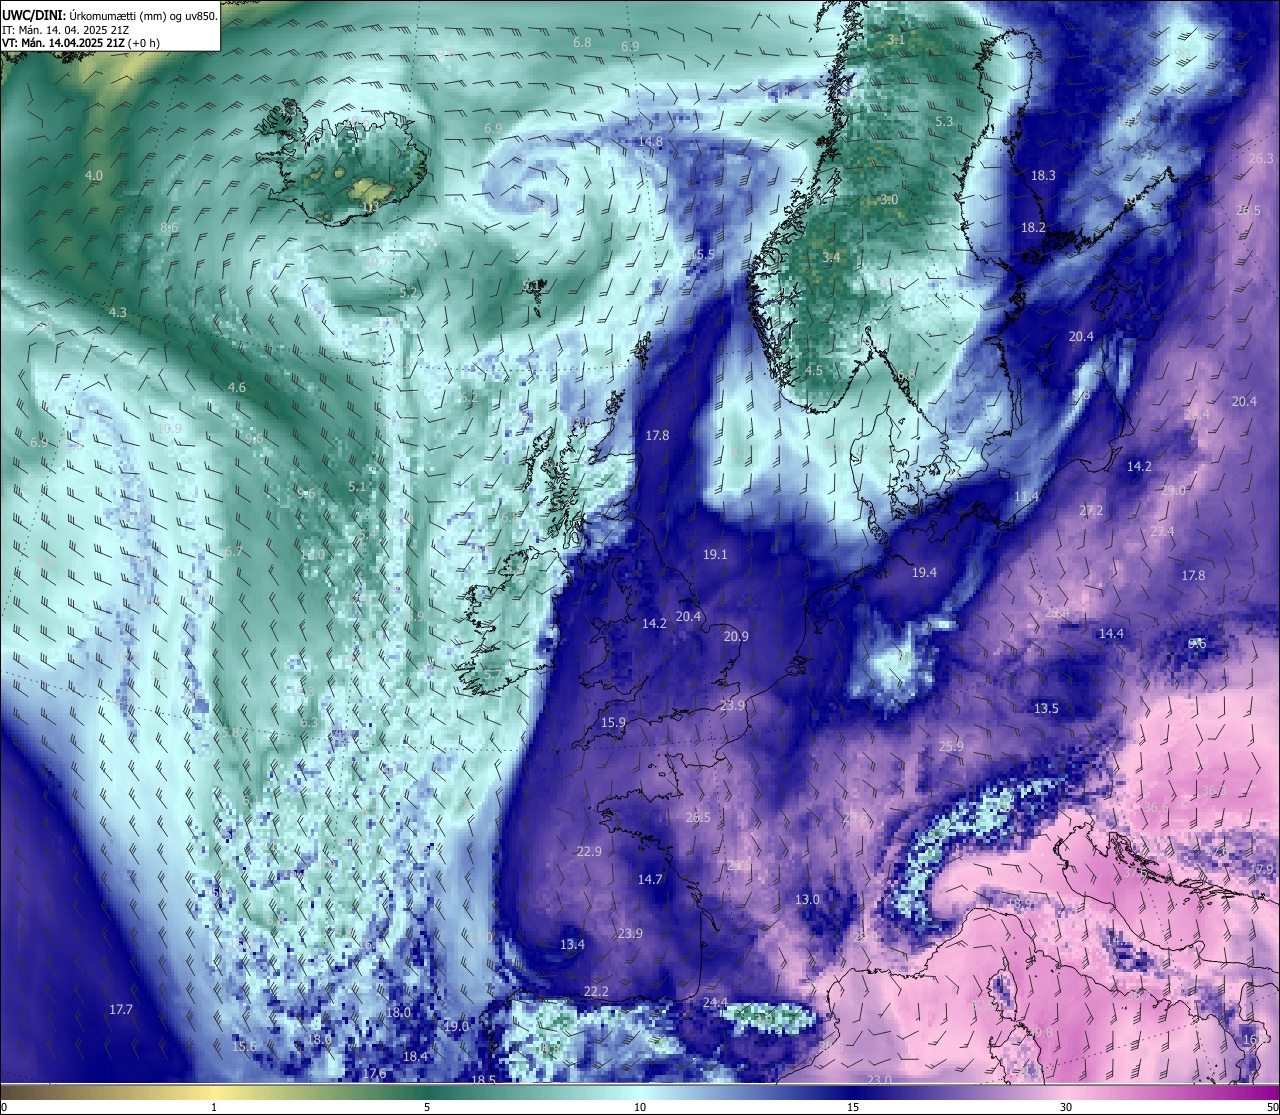Click the 24.4 value over southwest France

point(715,1002)
